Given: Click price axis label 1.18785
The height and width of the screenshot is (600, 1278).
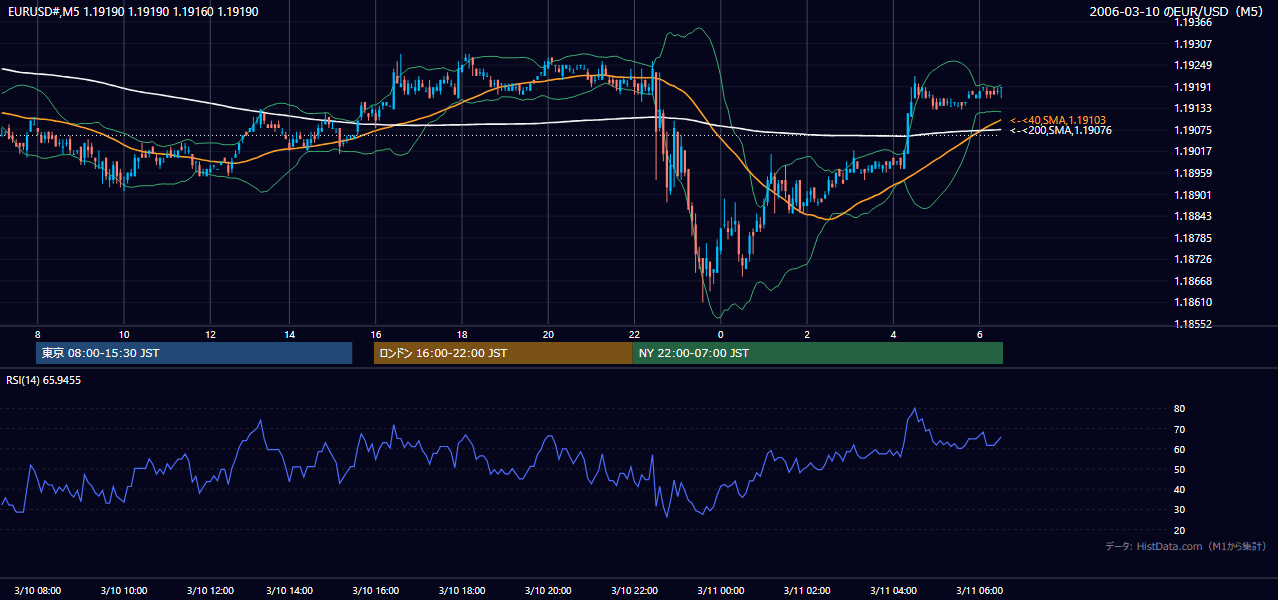Looking at the screenshot, I should (1193, 238).
